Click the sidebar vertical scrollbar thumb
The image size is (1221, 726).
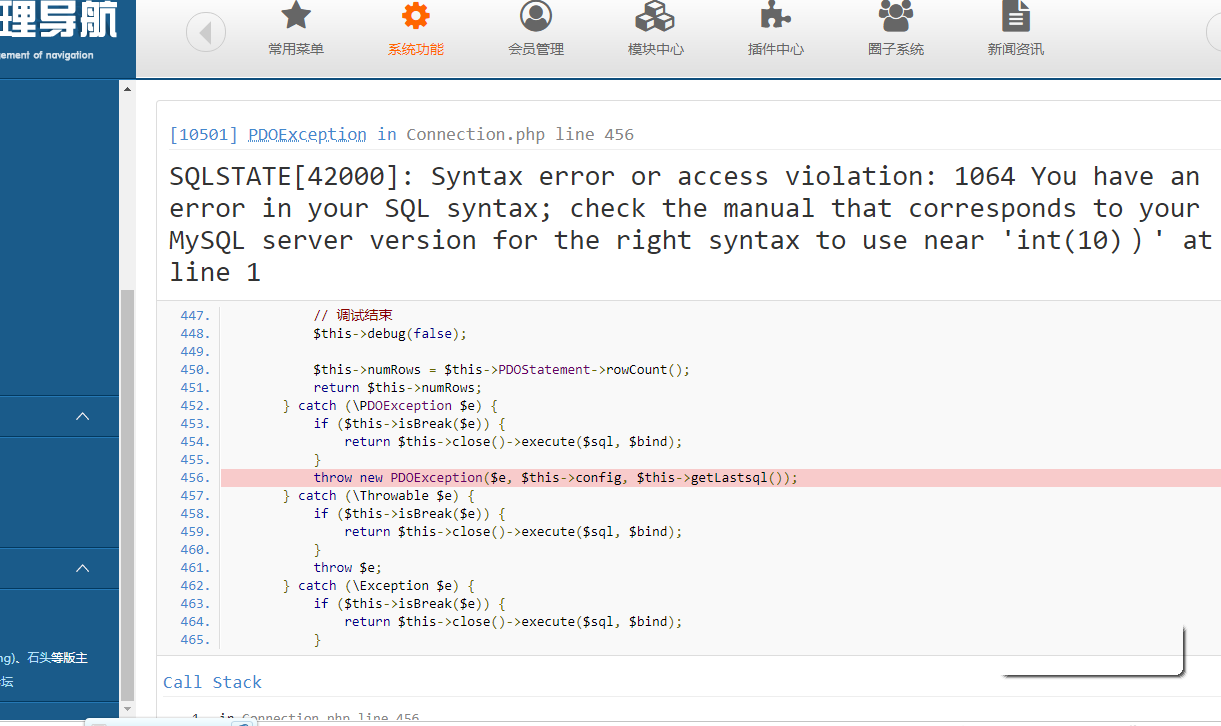point(127,490)
